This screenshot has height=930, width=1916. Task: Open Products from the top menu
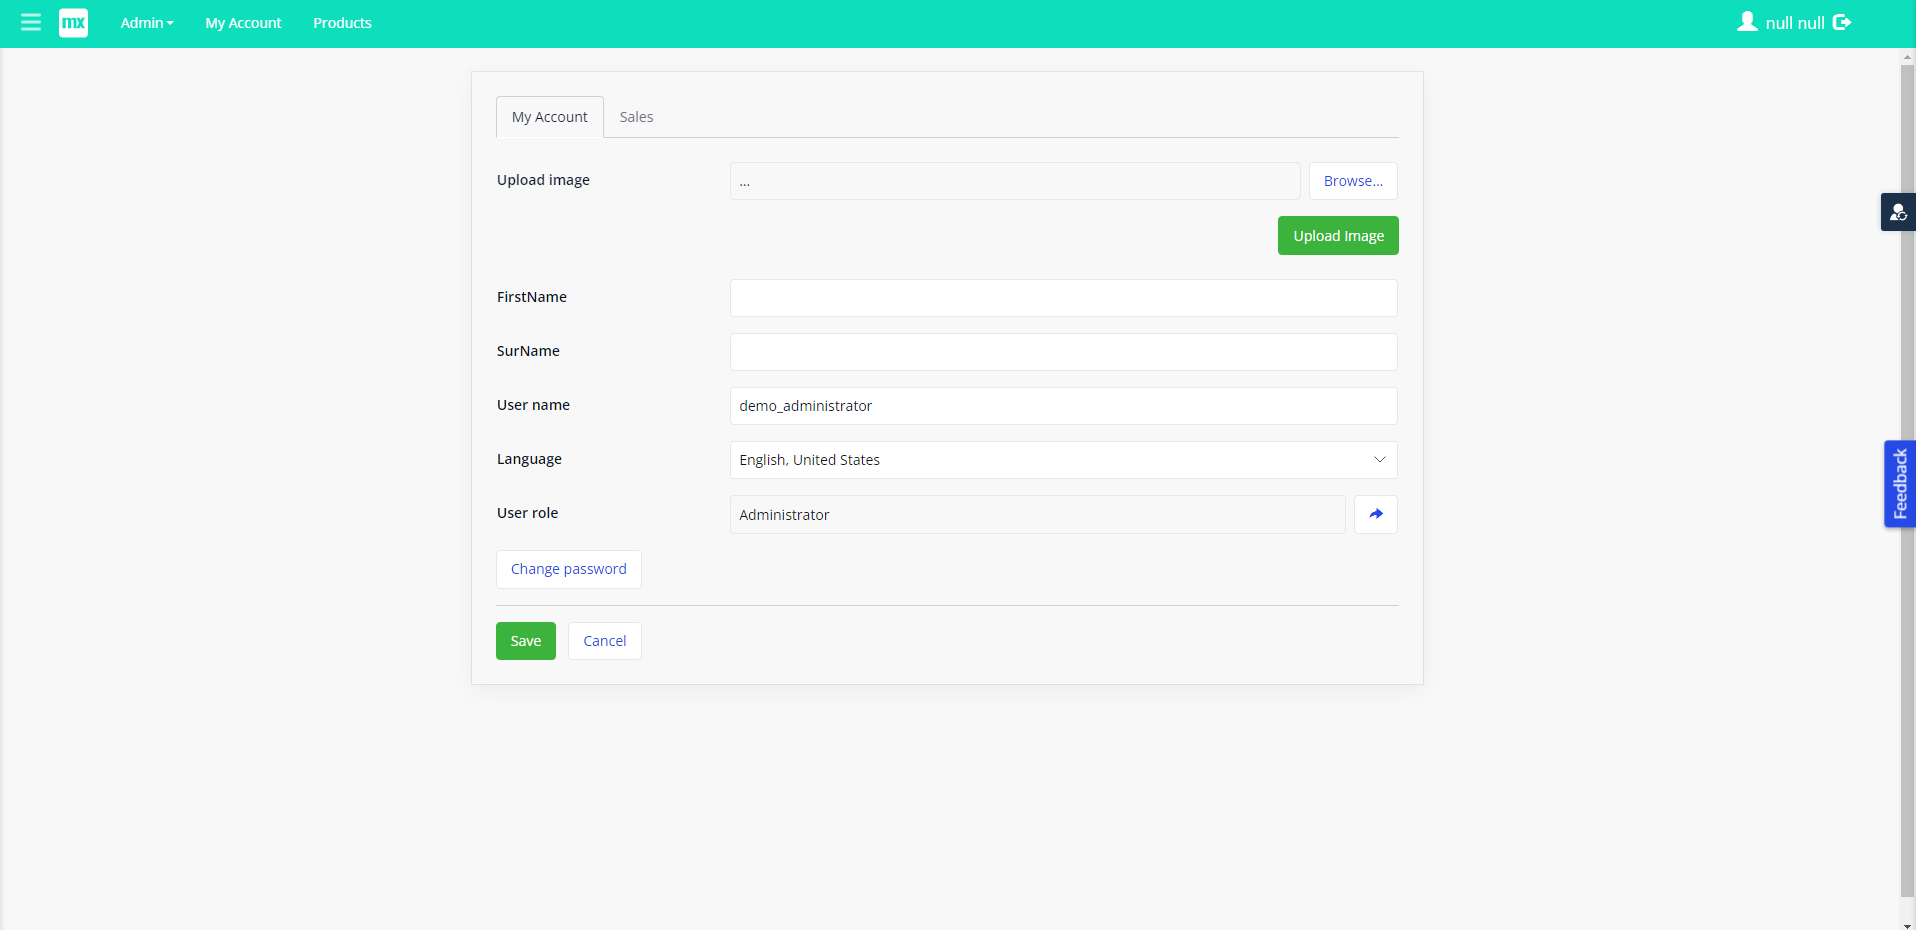tap(342, 22)
